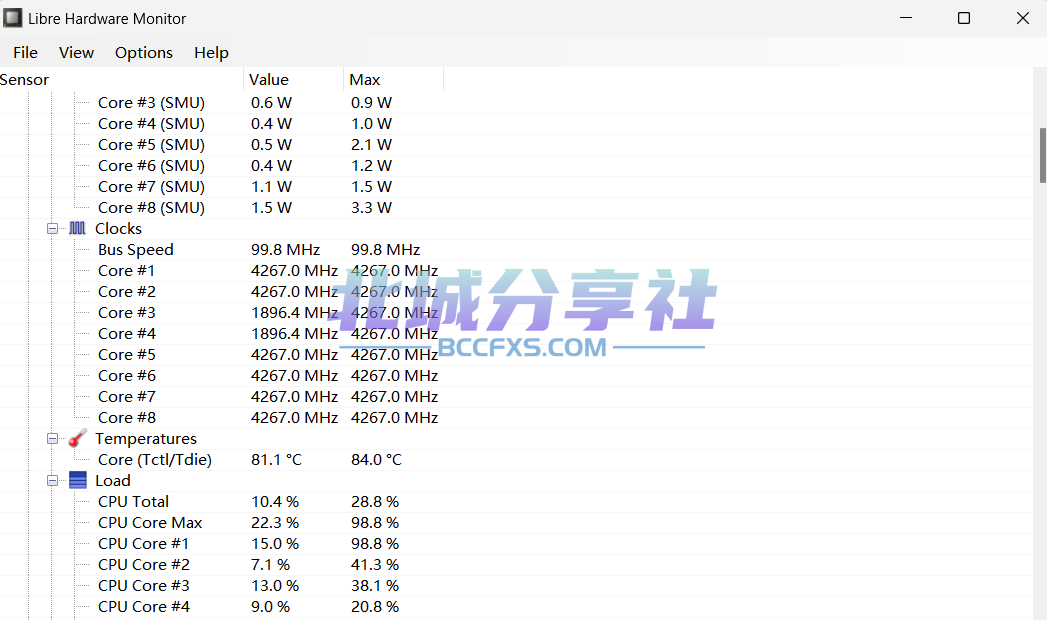Click the 28.8 % CPU Total max
This screenshot has width=1047, height=620.
pos(375,502)
